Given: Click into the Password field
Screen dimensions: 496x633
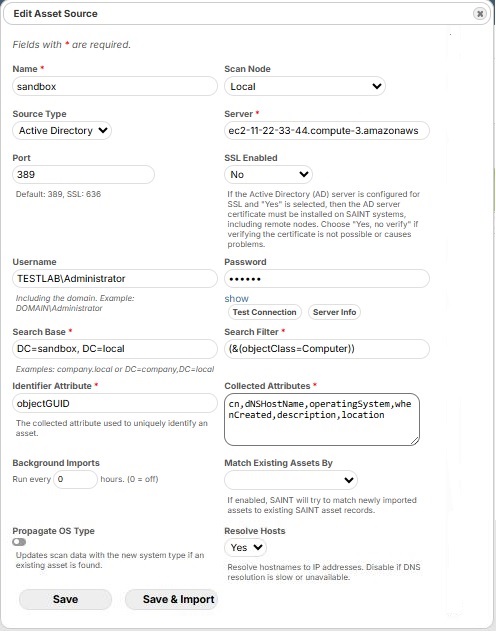Looking at the screenshot, I should coord(327,279).
